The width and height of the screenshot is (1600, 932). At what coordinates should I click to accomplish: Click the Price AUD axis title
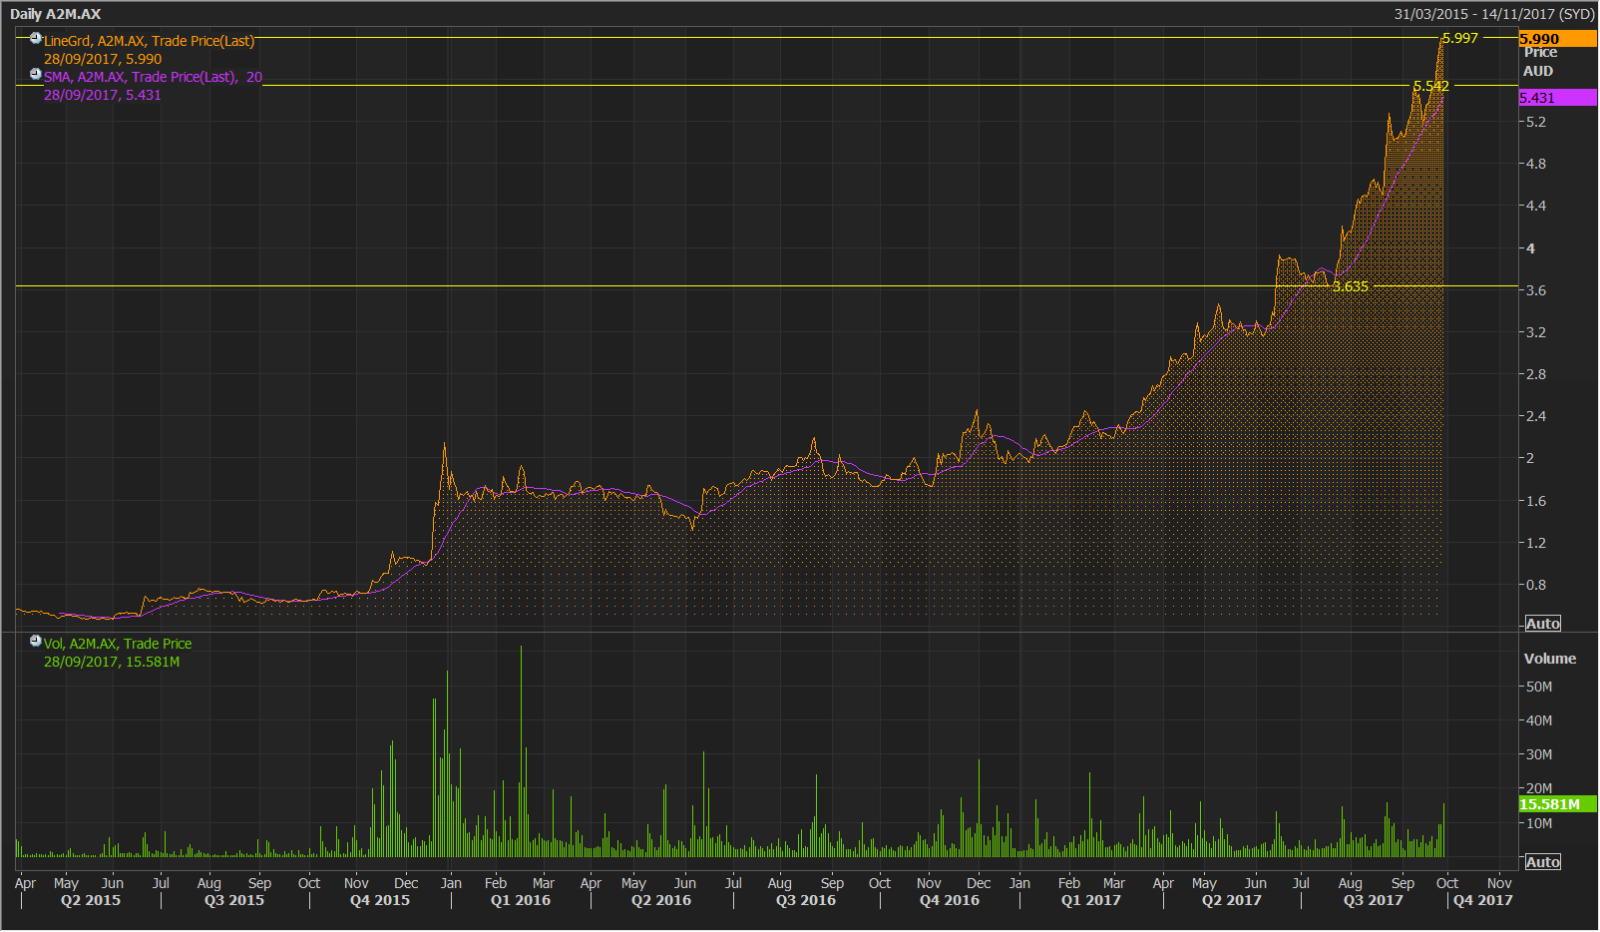coord(1539,61)
